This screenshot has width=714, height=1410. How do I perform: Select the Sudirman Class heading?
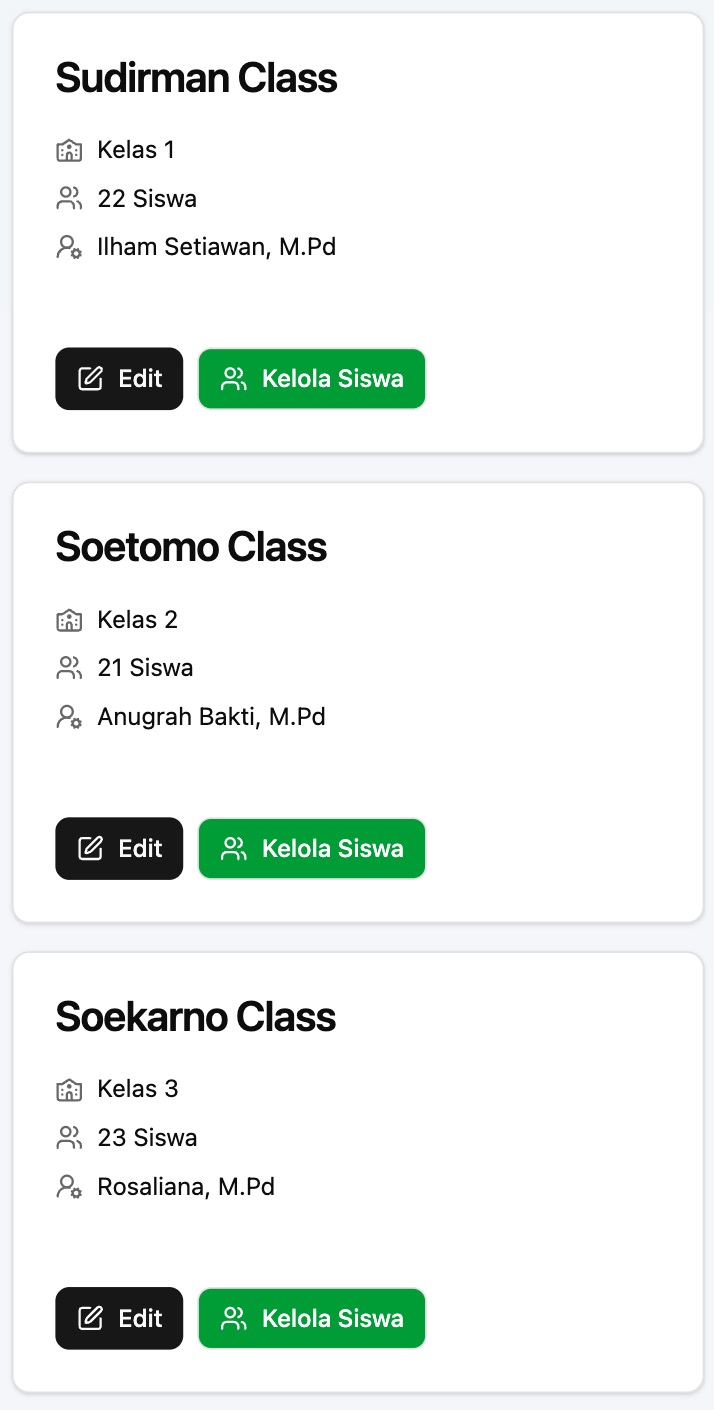pos(196,78)
